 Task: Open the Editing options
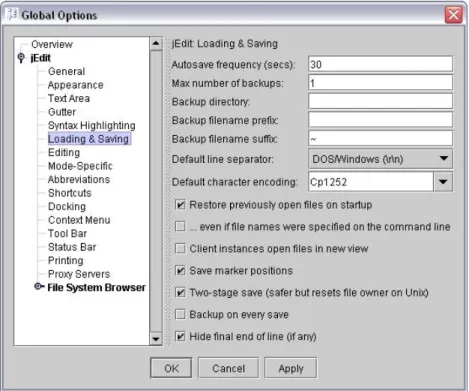pyautogui.click(x=64, y=152)
